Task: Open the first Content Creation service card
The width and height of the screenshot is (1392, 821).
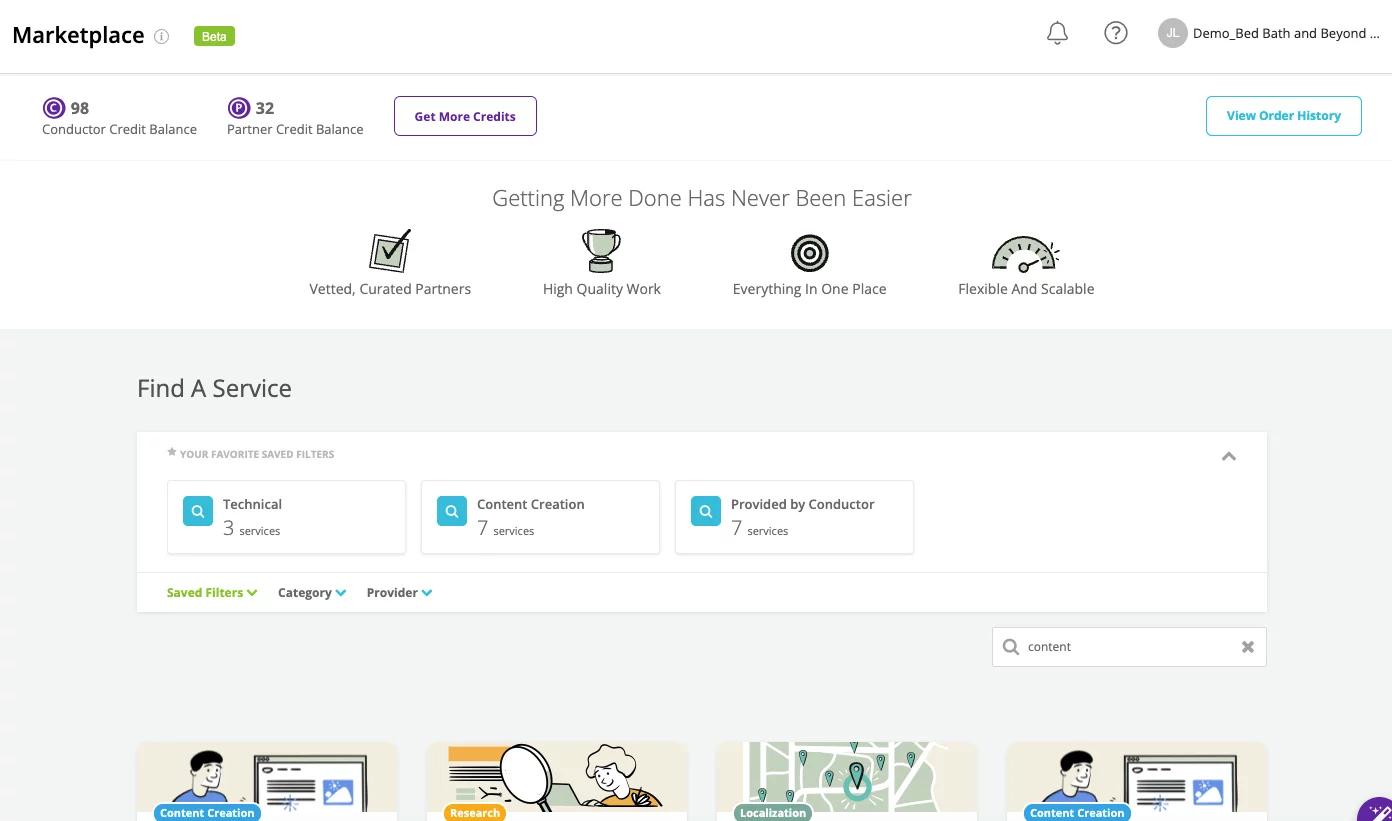Action: click(267, 781)
